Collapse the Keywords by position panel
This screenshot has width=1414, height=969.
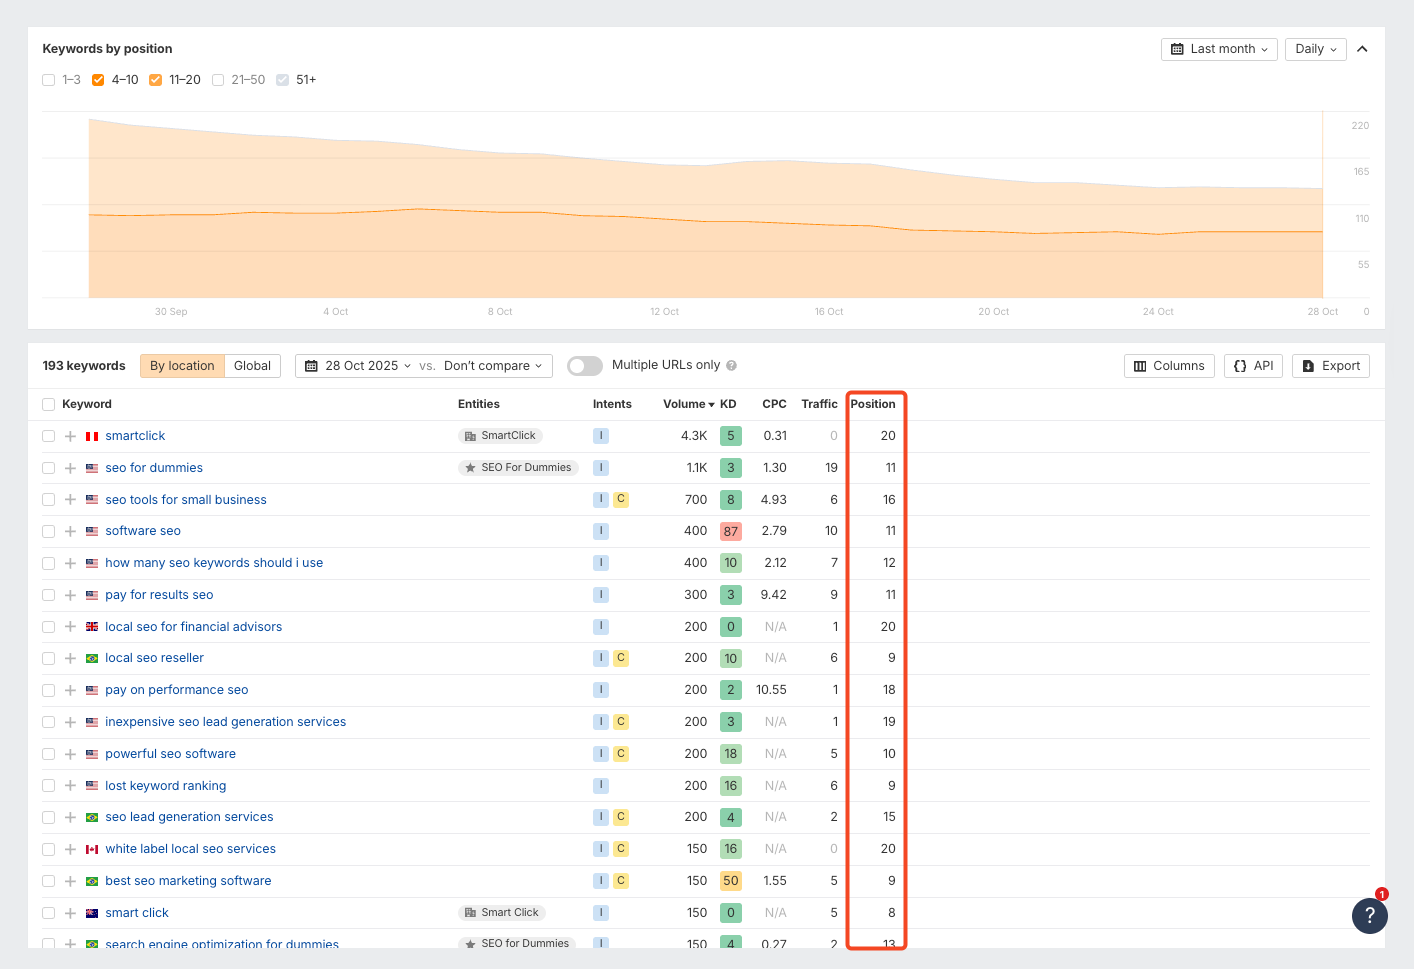1362,49
